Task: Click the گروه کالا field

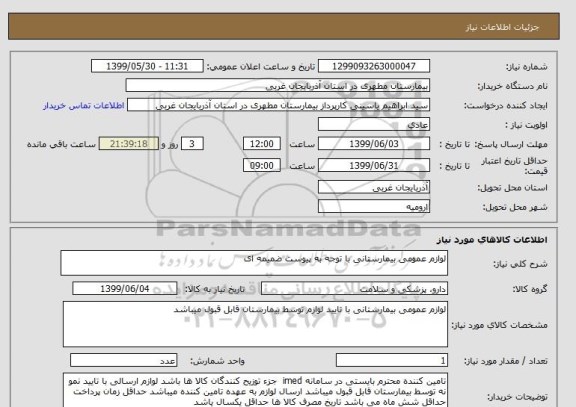Action: point(354,289)
